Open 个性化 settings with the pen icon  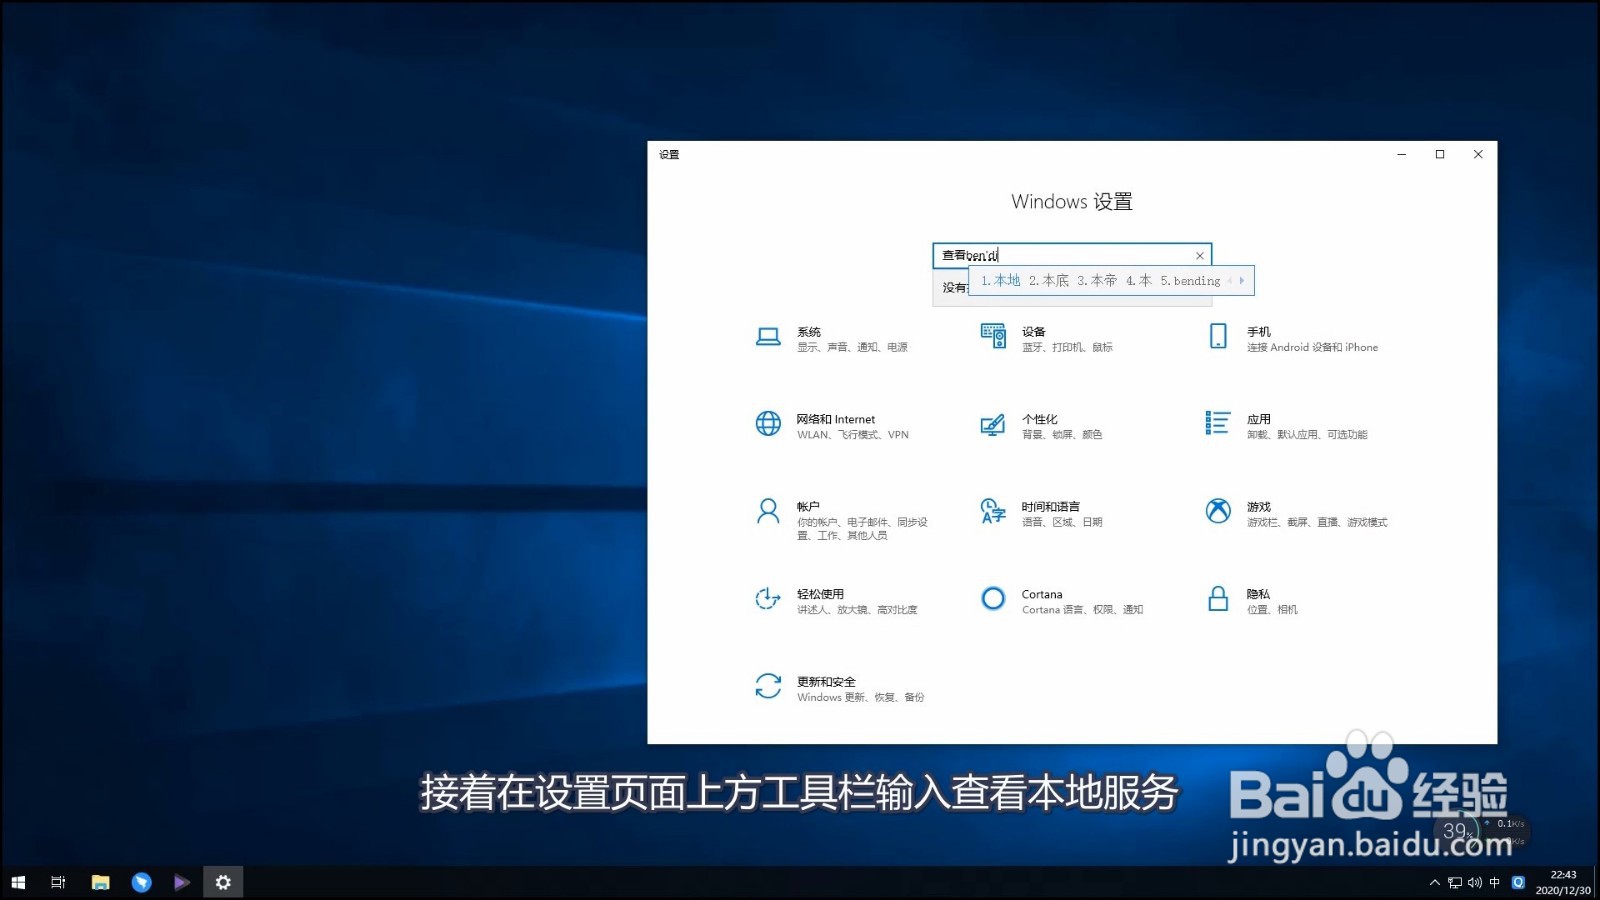(991, 424)
